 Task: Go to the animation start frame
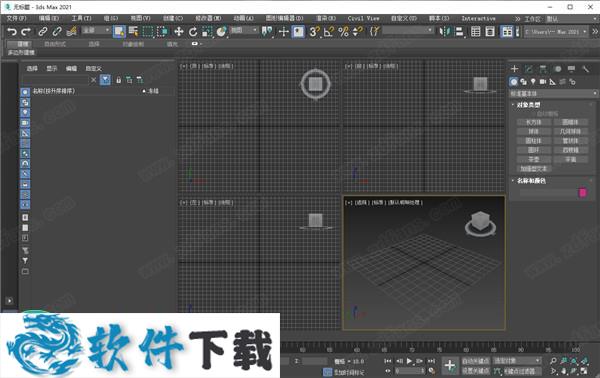(x=388, y=361)
